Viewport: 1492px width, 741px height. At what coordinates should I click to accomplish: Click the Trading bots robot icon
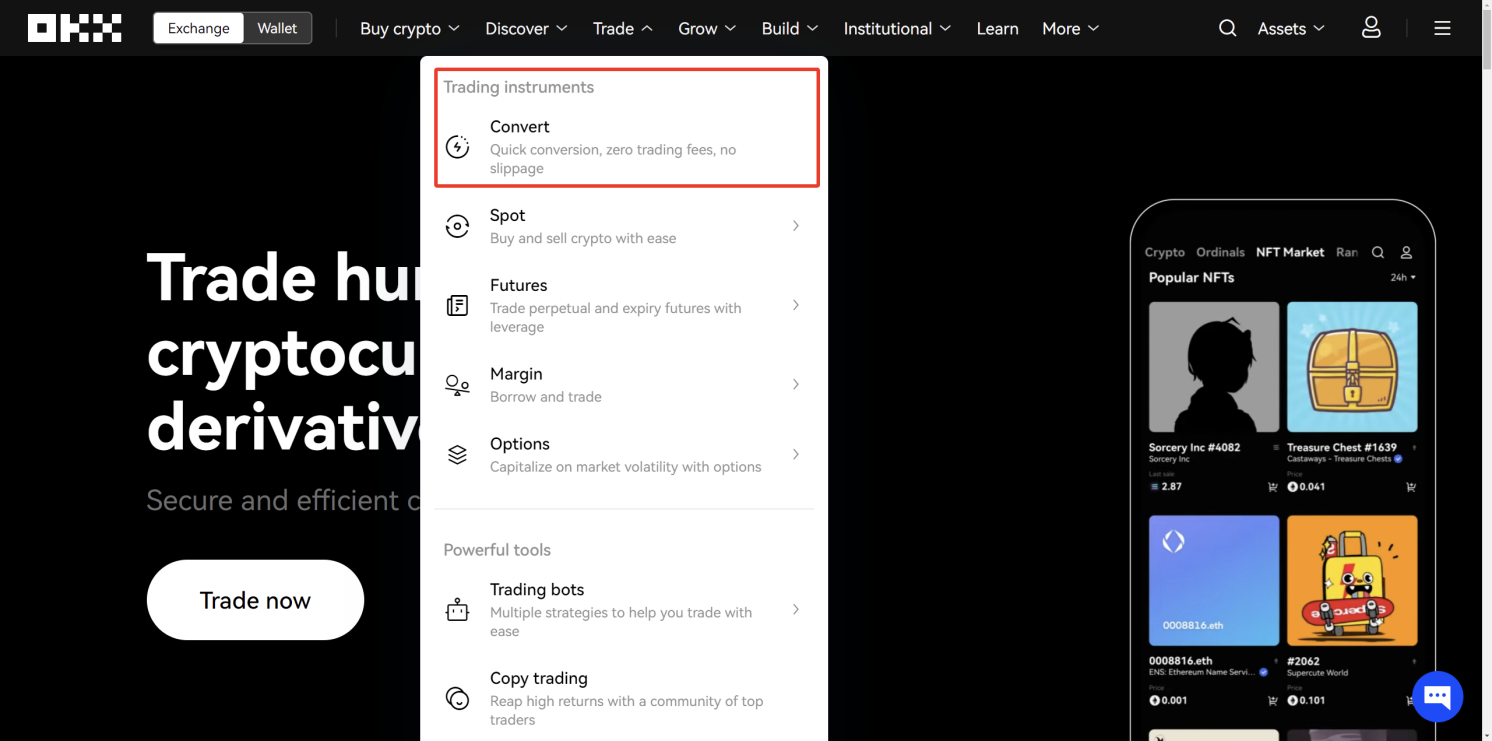click(x=457, y=610)
